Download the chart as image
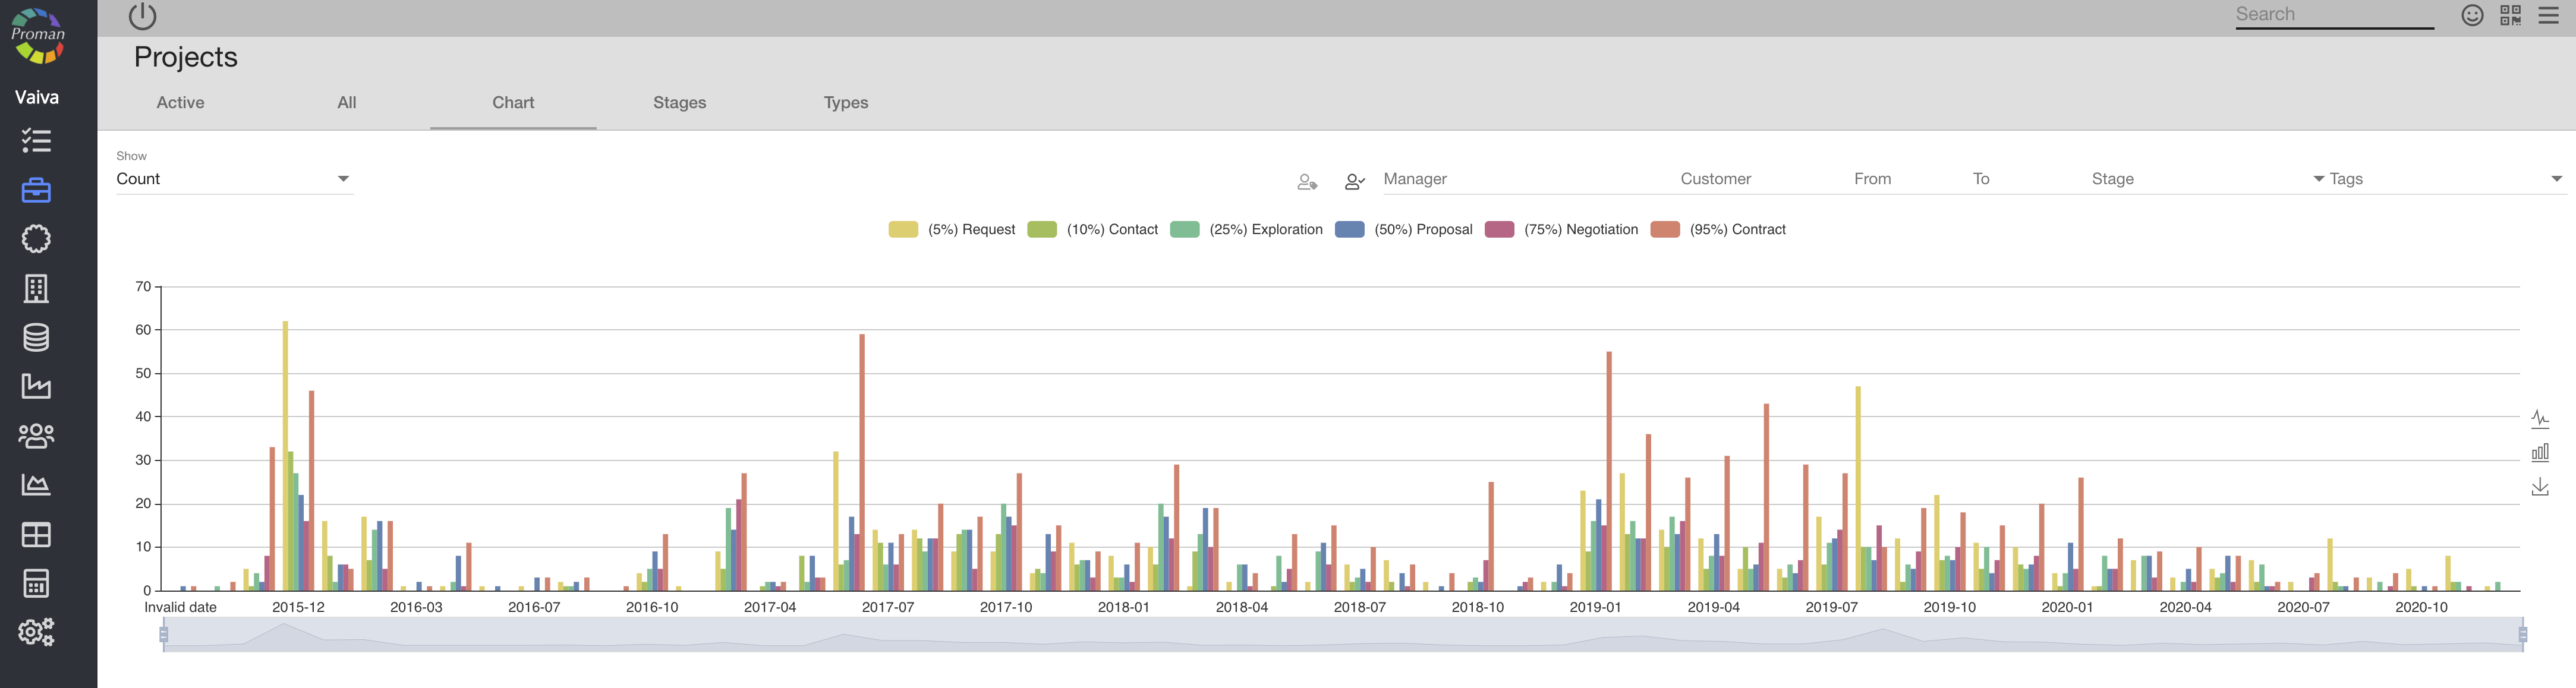 2539,487
